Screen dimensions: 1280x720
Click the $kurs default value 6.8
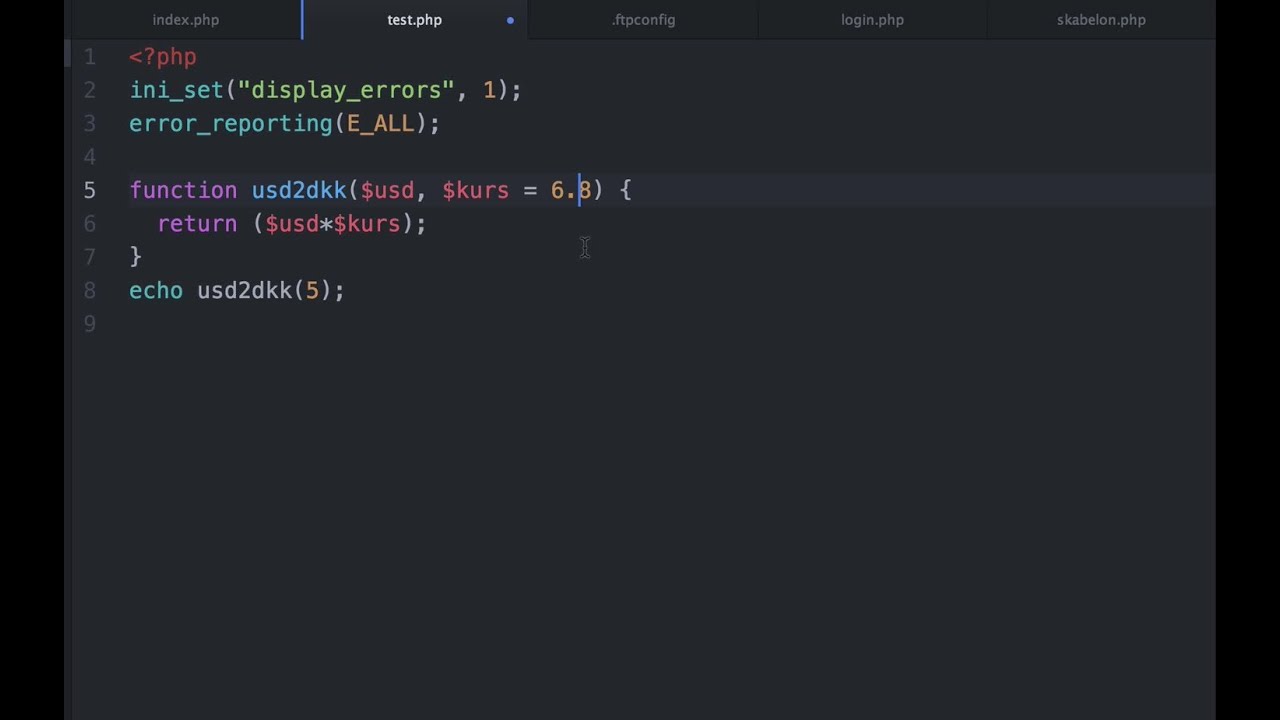pyautogui.click(x=570, y=190)
